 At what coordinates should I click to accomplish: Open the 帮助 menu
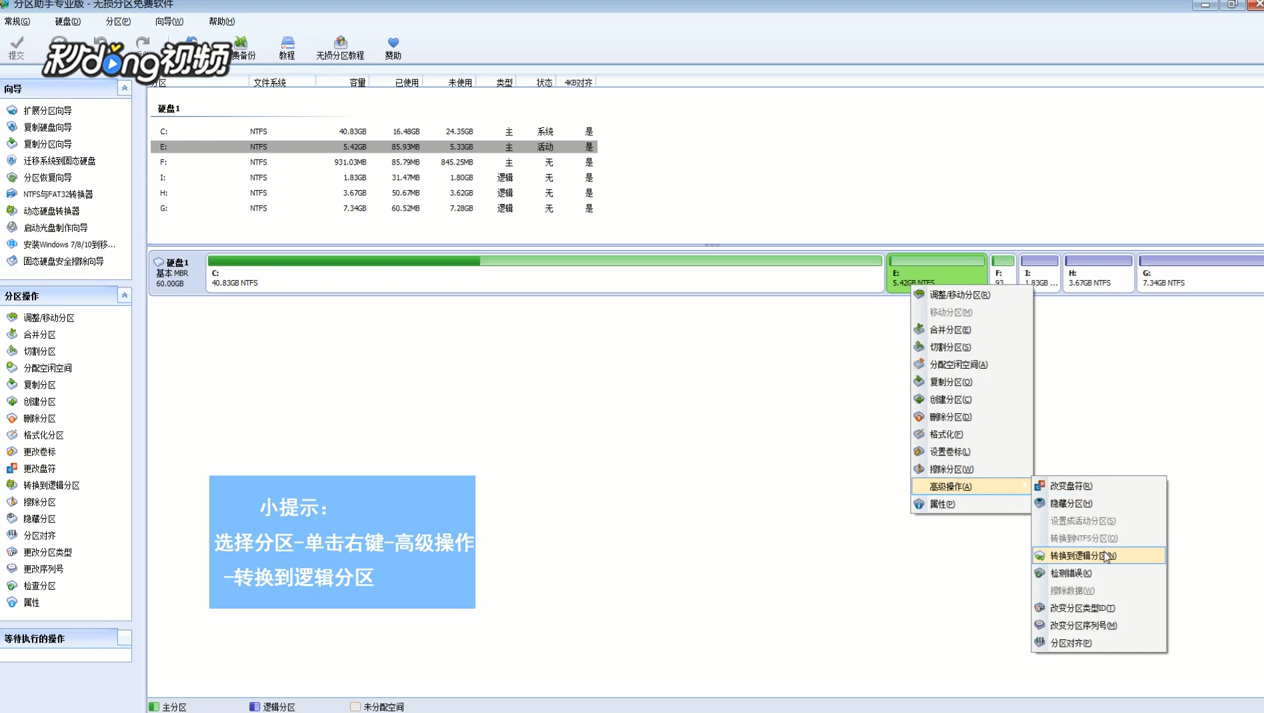[222, 21]
